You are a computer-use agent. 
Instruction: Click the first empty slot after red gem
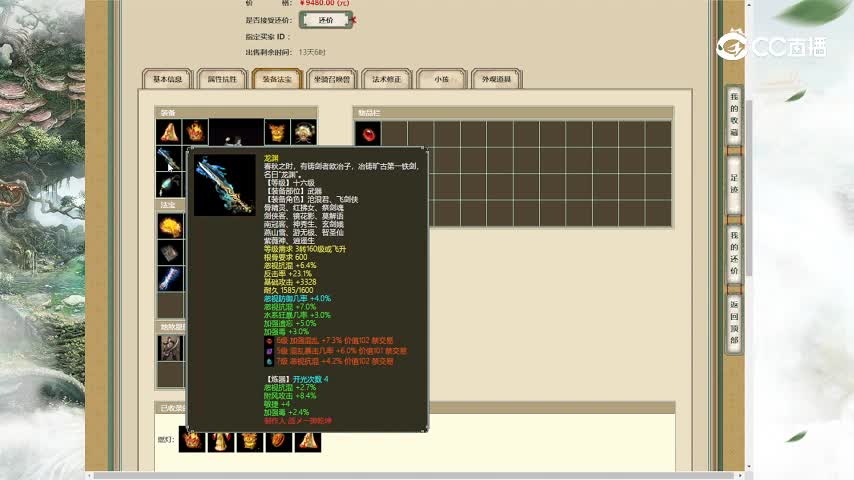(394, 133)
